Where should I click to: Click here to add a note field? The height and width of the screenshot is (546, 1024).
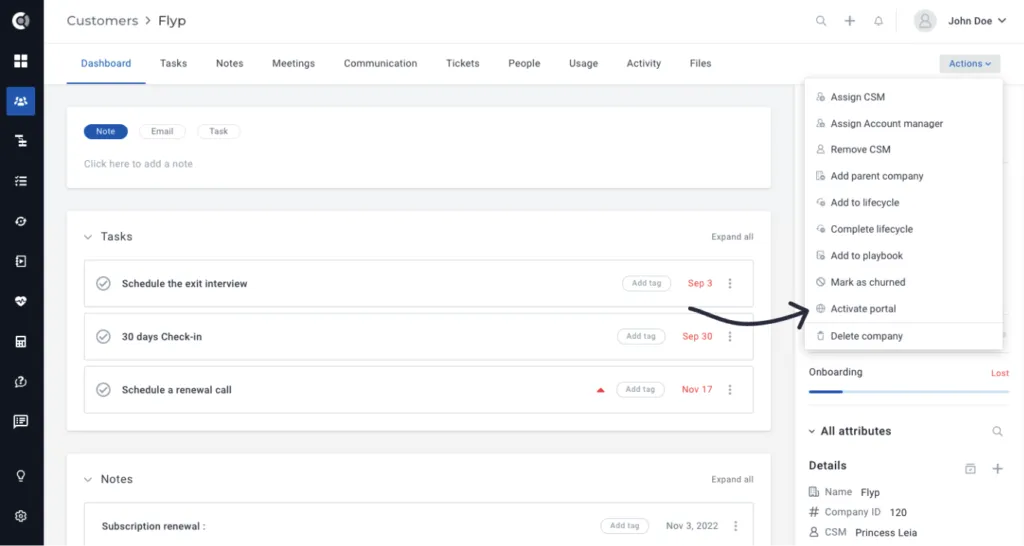pyautogui.click(x=138, y=164)
